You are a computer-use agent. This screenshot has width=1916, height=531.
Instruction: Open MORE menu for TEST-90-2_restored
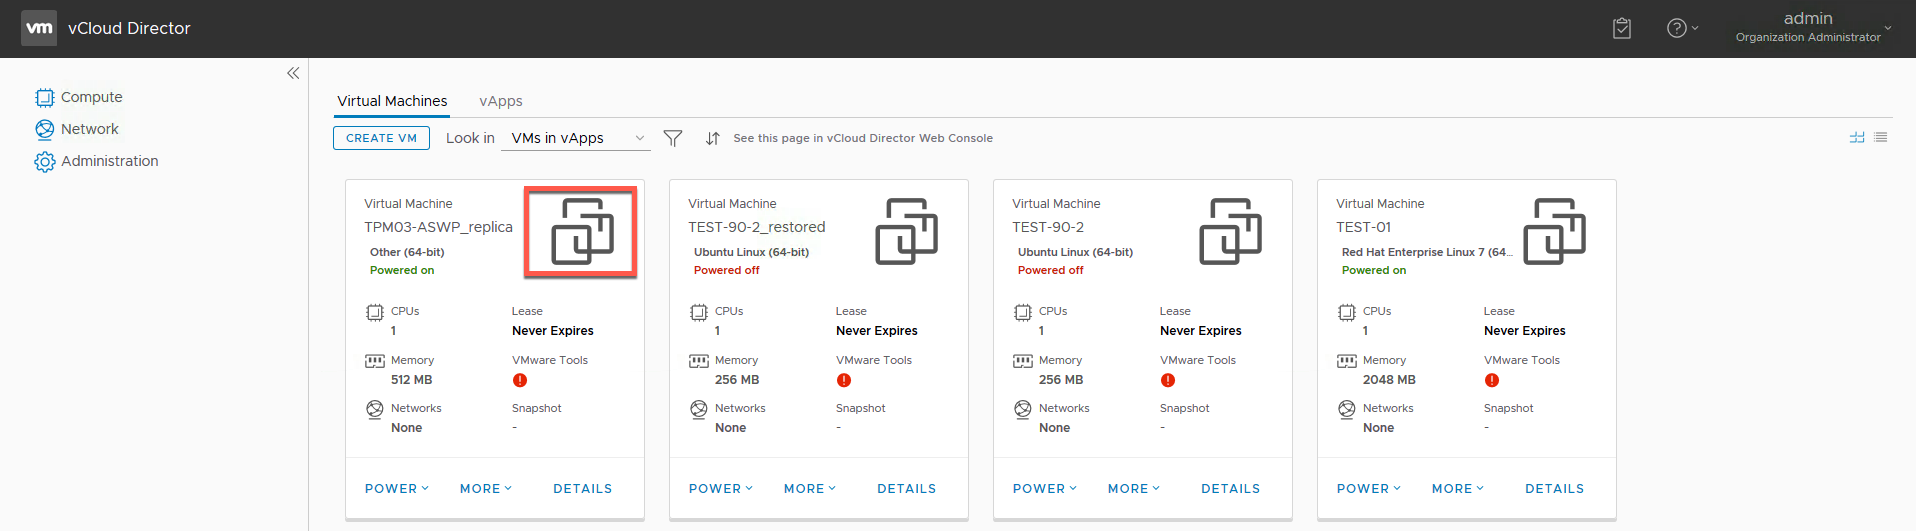tap(810, 489)
